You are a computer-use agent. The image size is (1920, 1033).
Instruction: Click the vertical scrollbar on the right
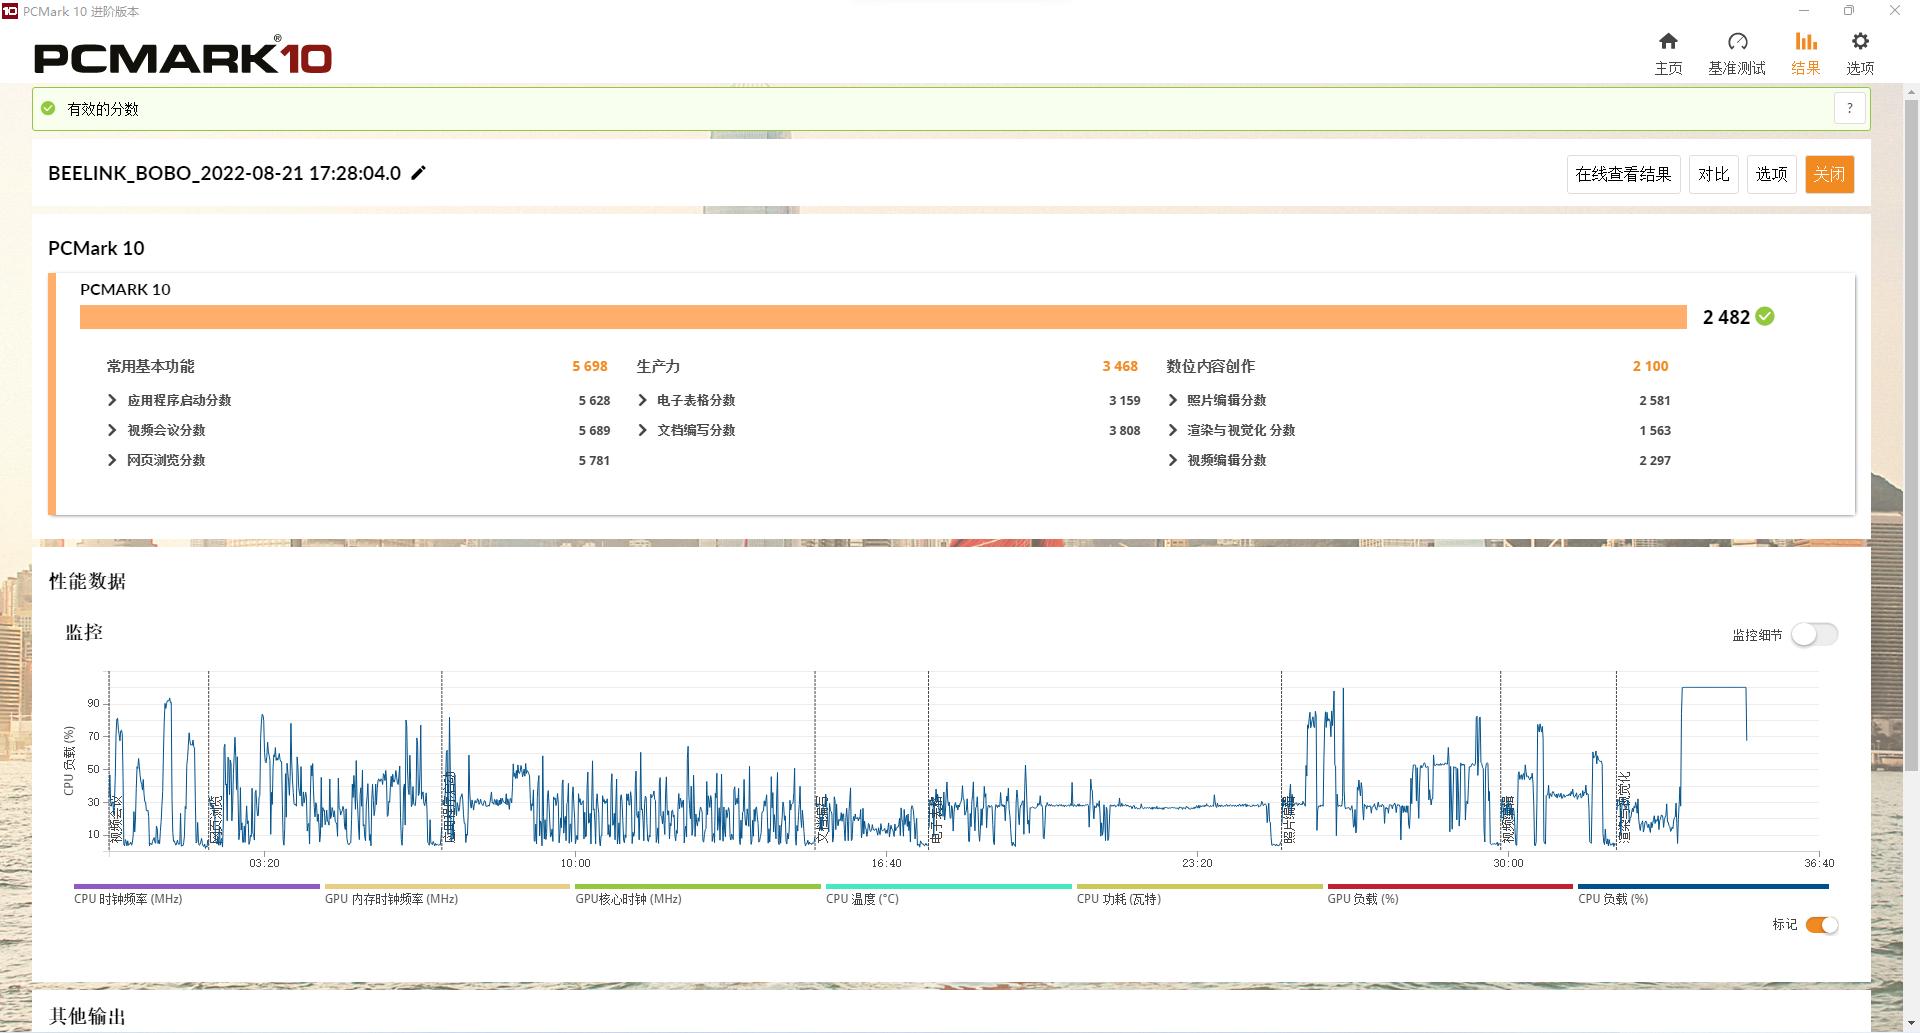pos(1911,430)
